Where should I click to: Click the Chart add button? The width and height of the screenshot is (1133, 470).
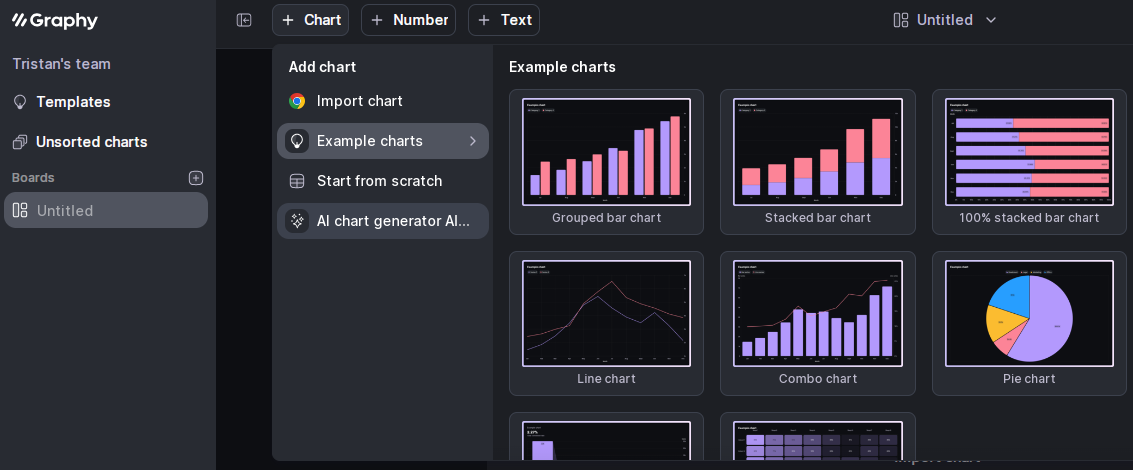click(x=311, y=20)
